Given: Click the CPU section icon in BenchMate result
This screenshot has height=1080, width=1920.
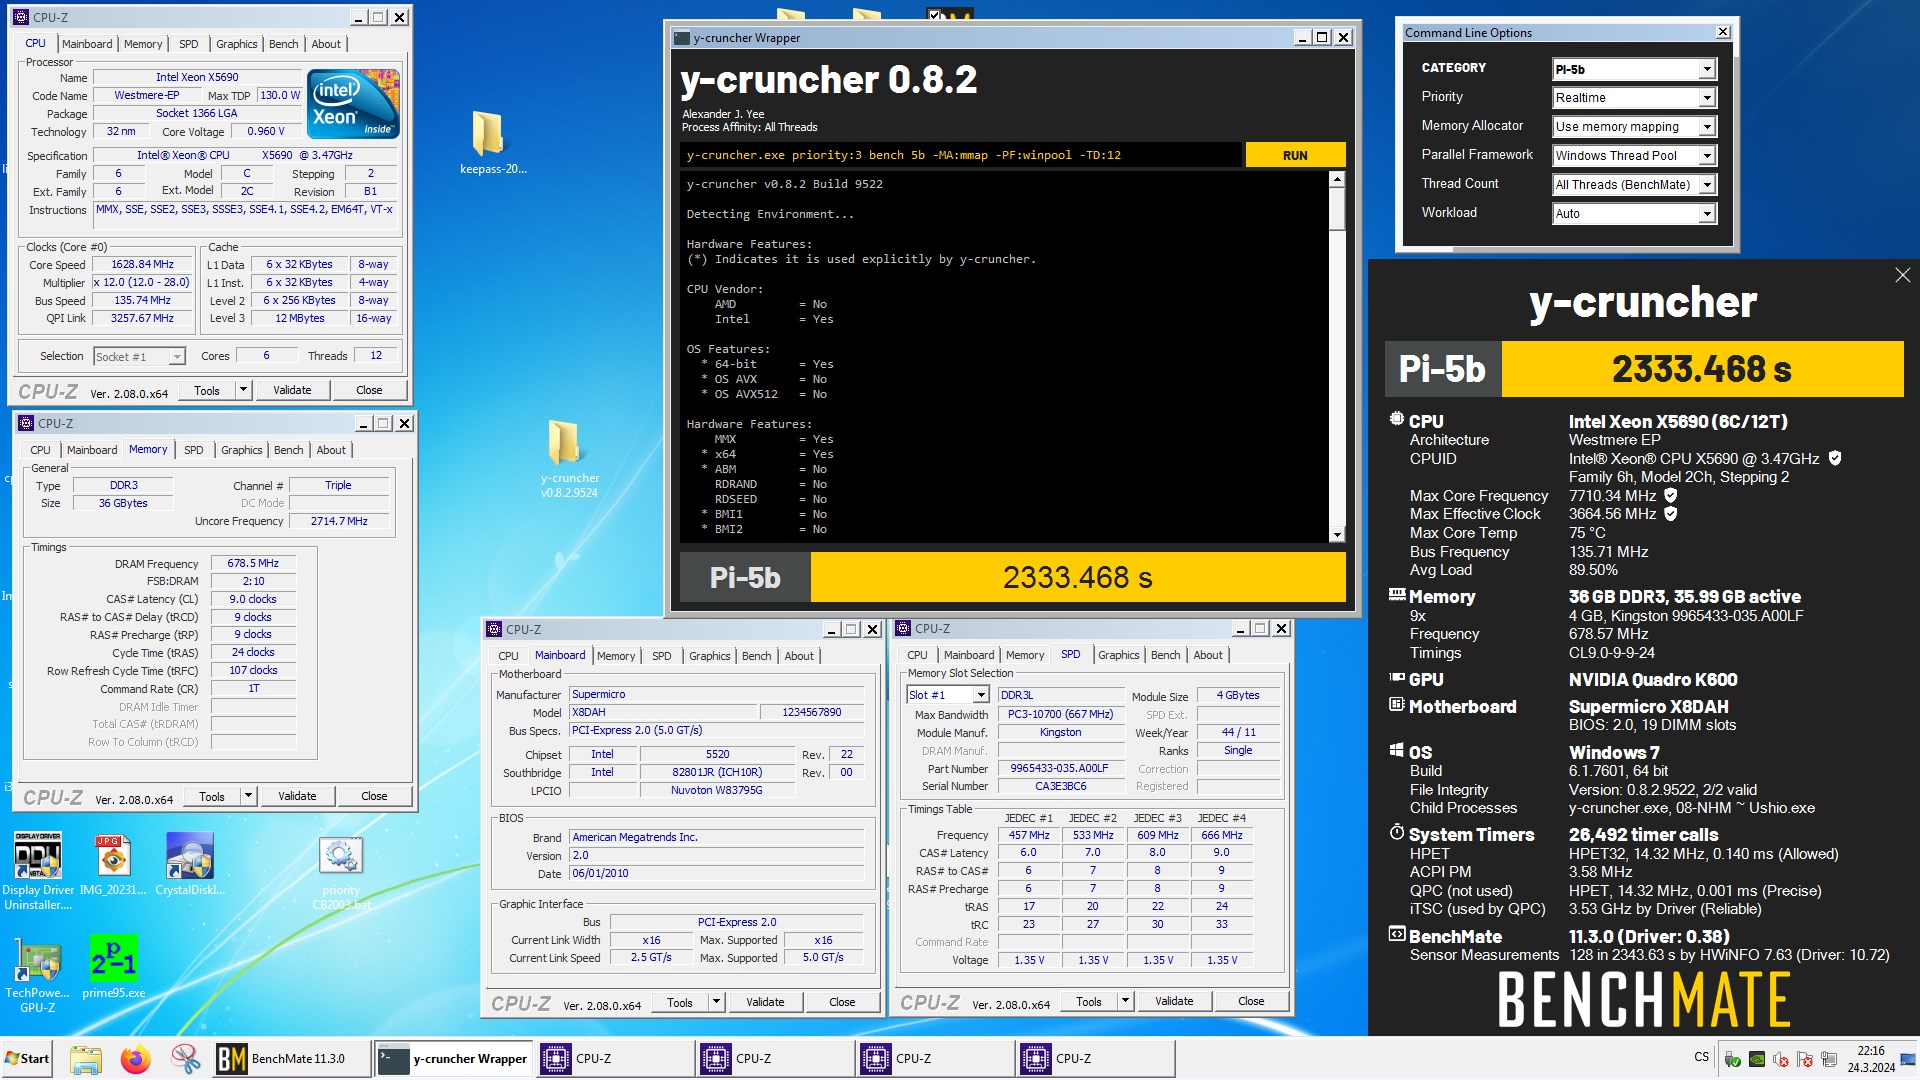Looking at the screenshot, I should tap(1396, 420).
